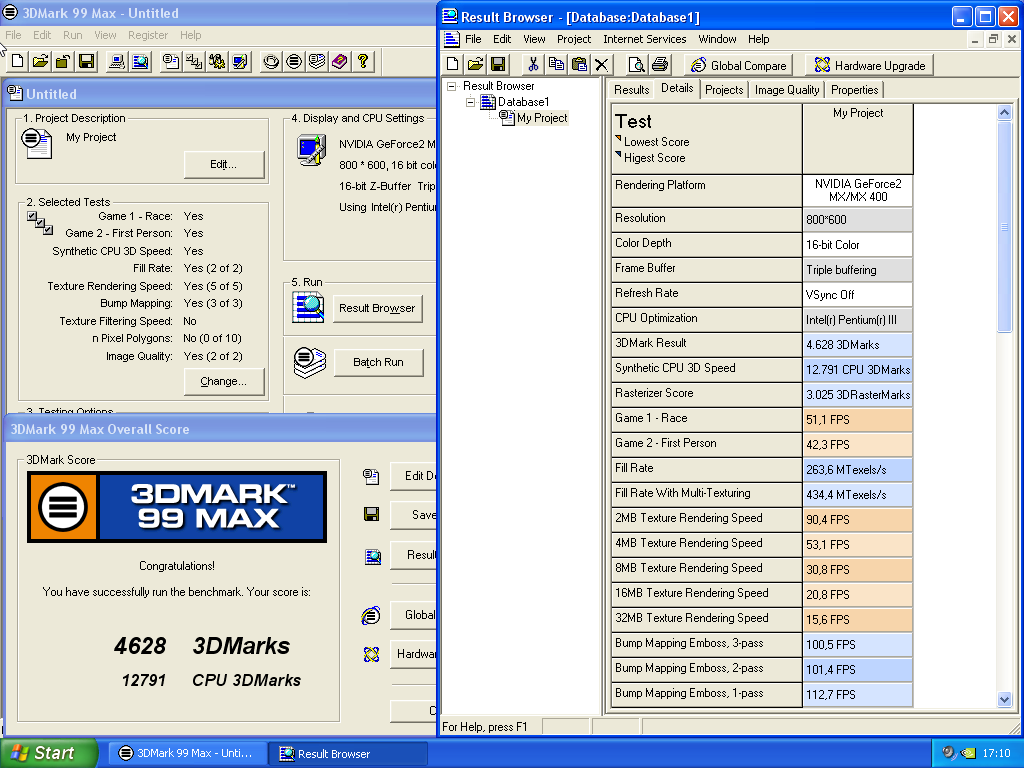Click the computer system info icon in 3DMark toolbar

coord(117,61)
